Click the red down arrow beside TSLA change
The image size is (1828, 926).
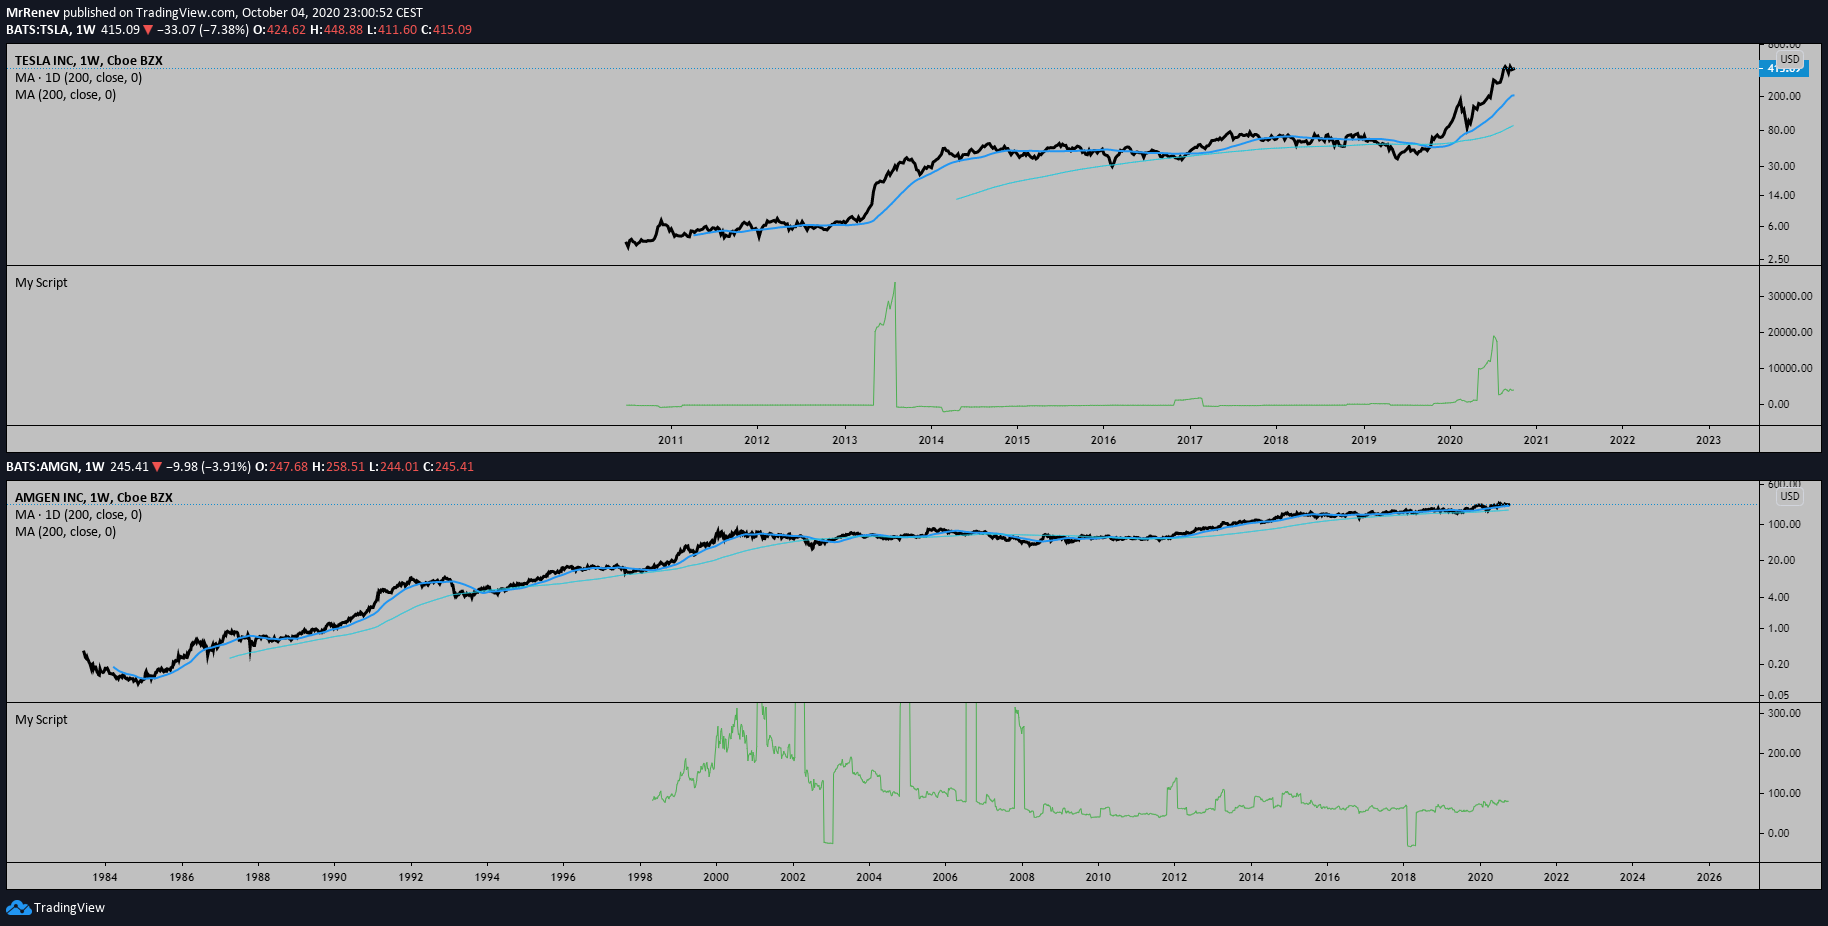point(148,30)
